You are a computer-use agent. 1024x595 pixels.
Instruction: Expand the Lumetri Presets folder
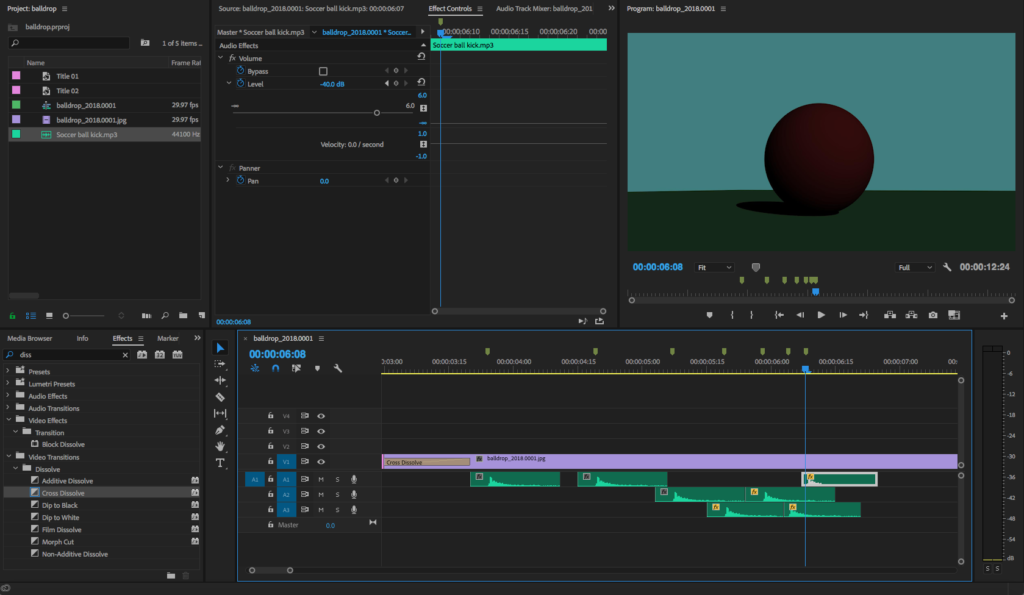pyautogui.click(x=9, y=384)
